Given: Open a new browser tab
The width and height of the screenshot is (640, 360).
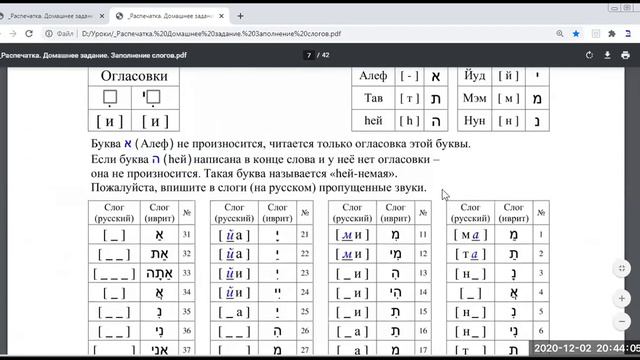Looking at the screenshot, I should point(240,16).
